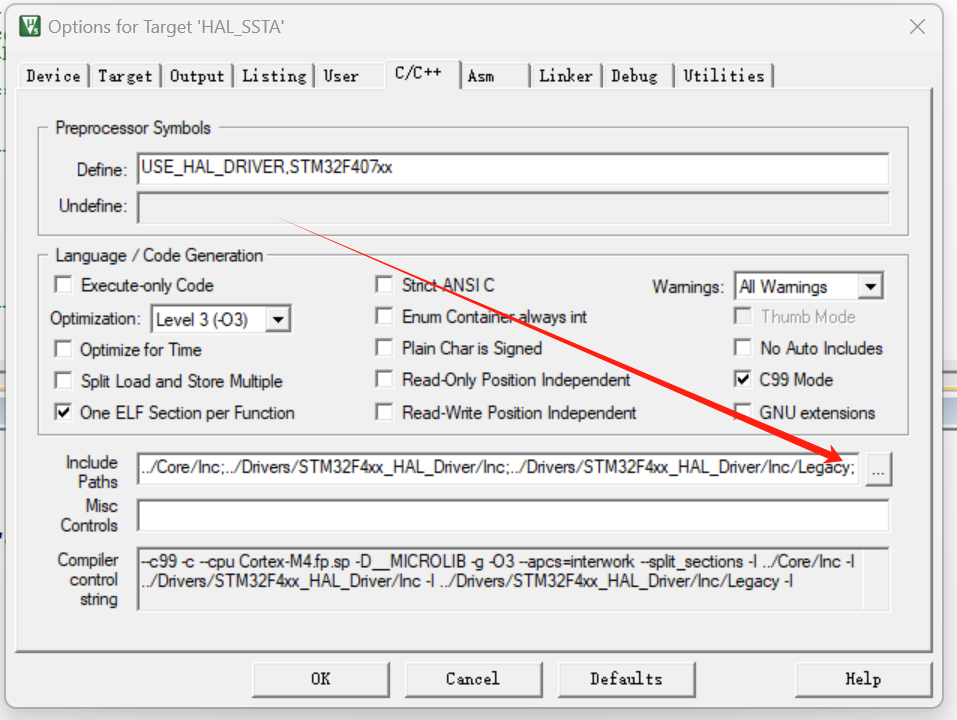Enable Split Load and Store Multiple
The width and height of the screenshot is (957, 720).
[x=63, y=381]
